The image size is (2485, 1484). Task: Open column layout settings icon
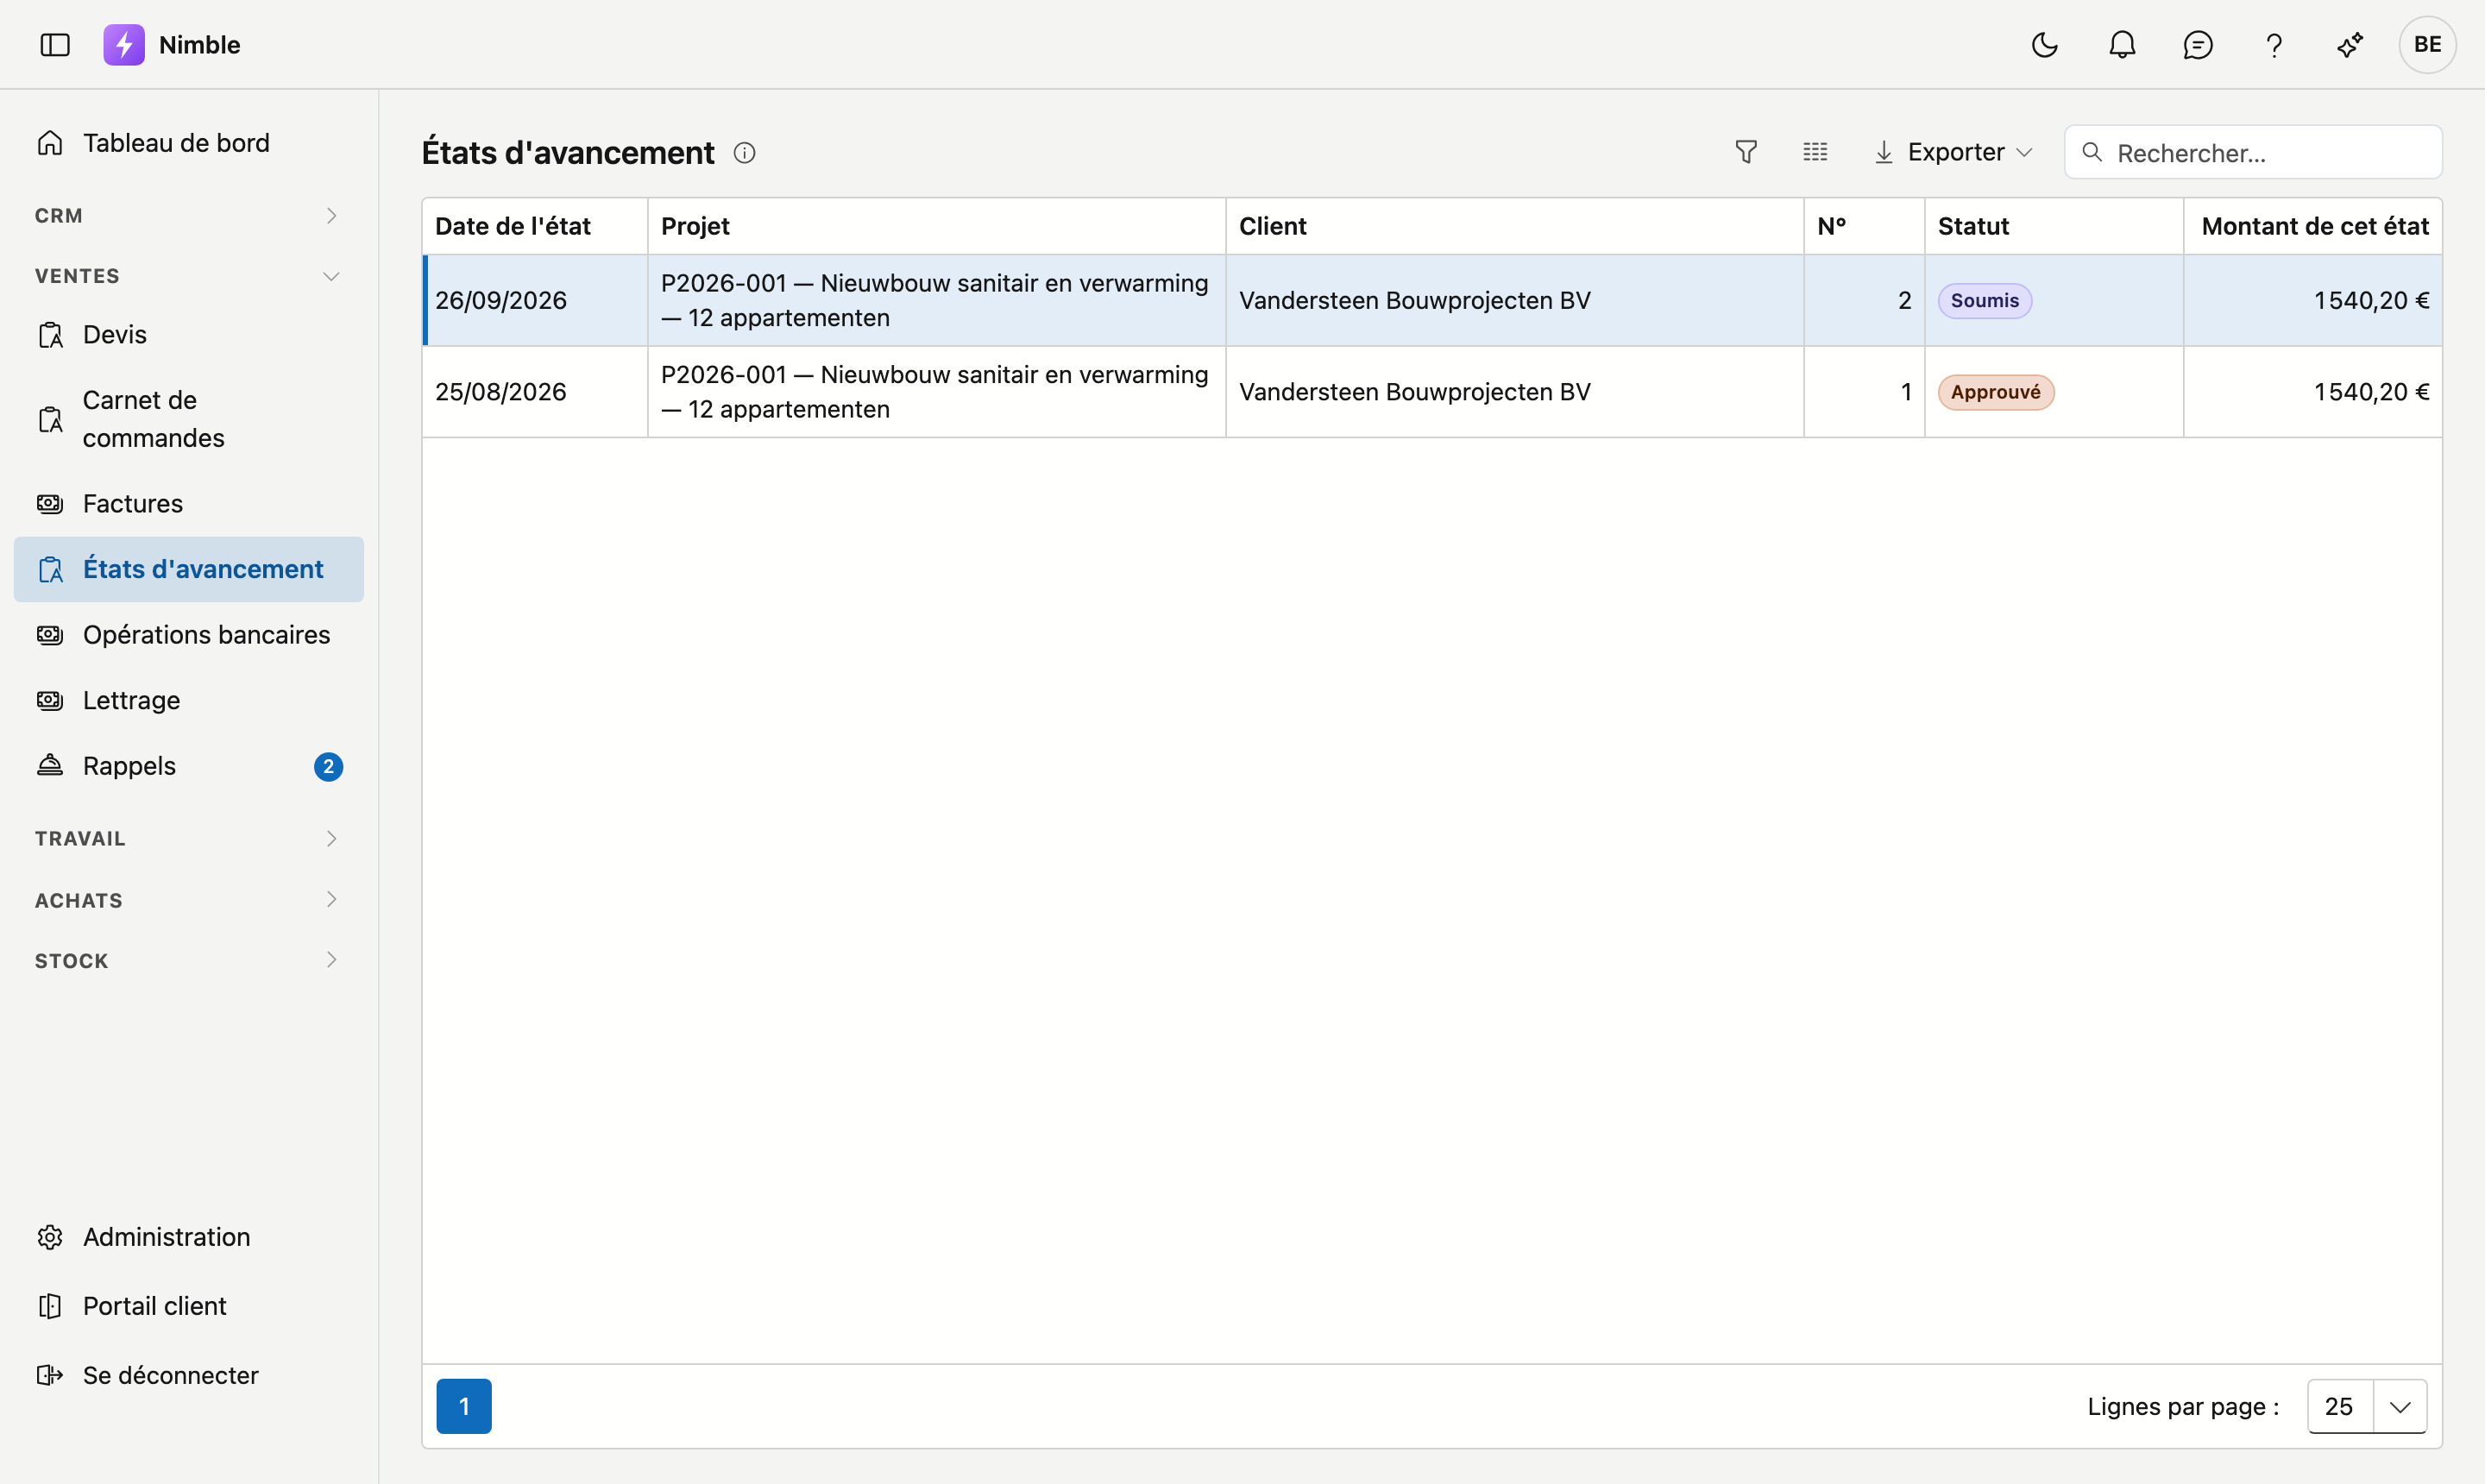(x=1815, y=152)
